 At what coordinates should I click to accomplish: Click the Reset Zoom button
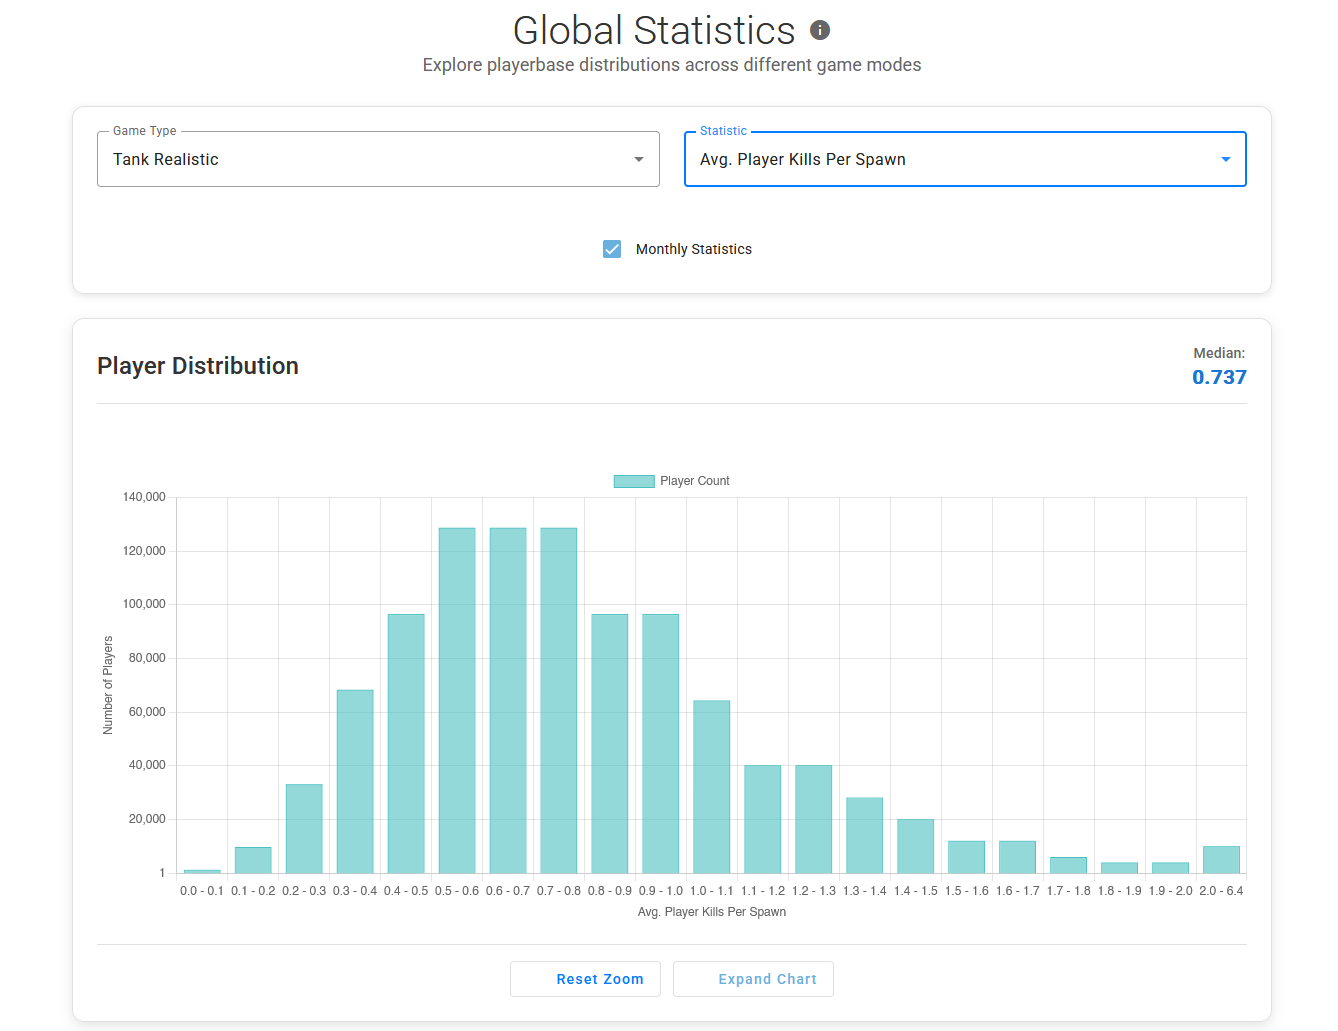pos(585,979)
